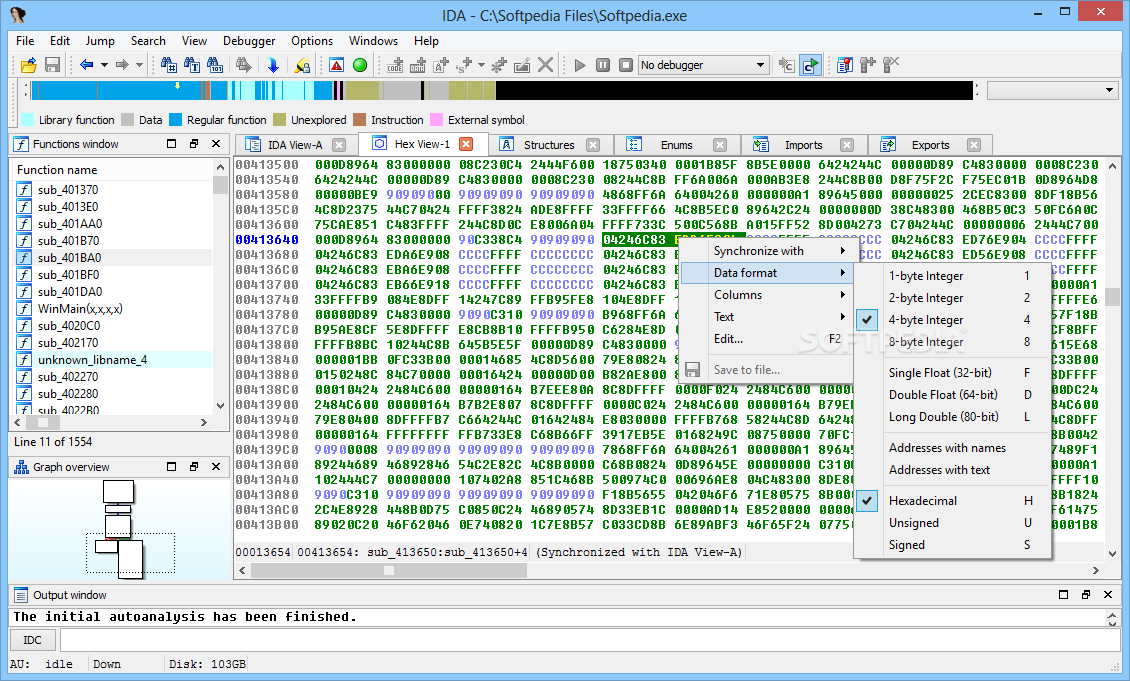Jump back with the blue left arrow

[x=86, y=65]
